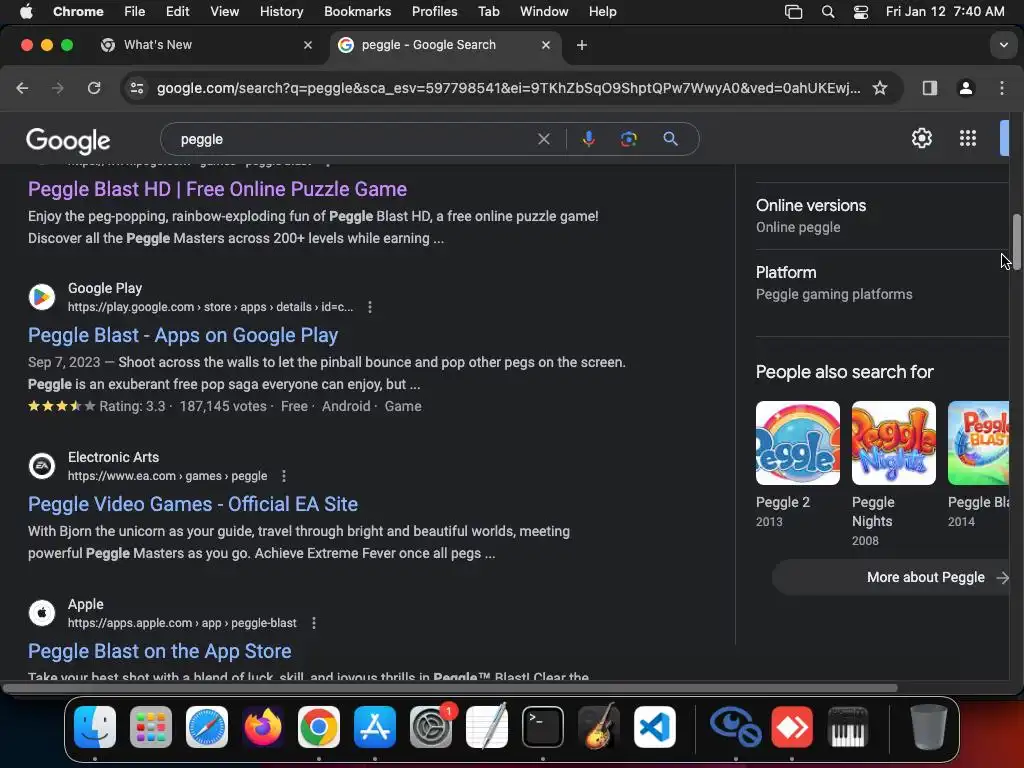1024x768 pixels.
Task: Open GarageBand from the dock
Action: tap(598, 727)
